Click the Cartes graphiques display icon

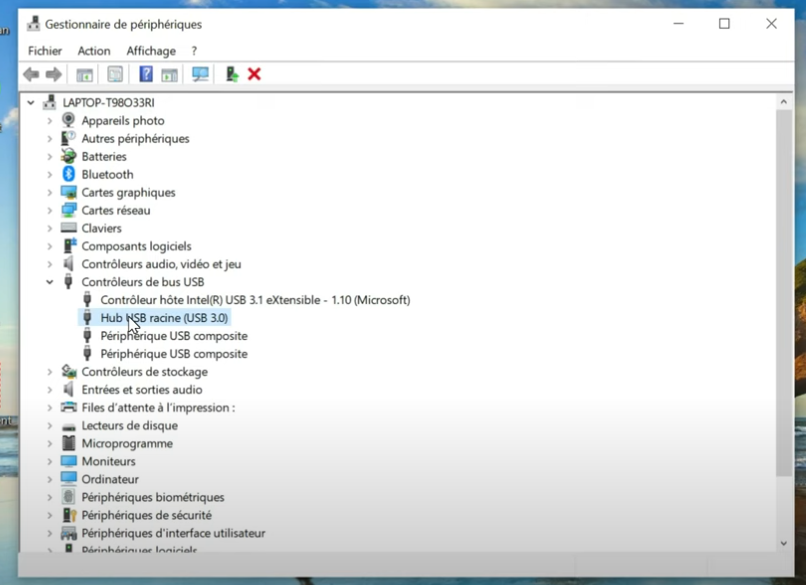pyautogui.click(x=68, y=192)
